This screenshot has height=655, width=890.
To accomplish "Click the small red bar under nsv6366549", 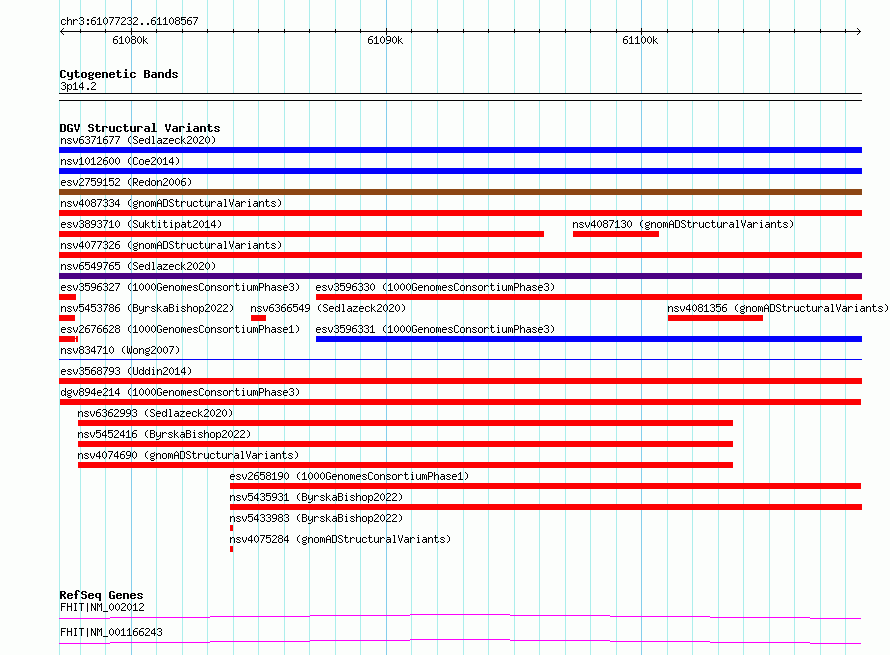I will point(258,318).
